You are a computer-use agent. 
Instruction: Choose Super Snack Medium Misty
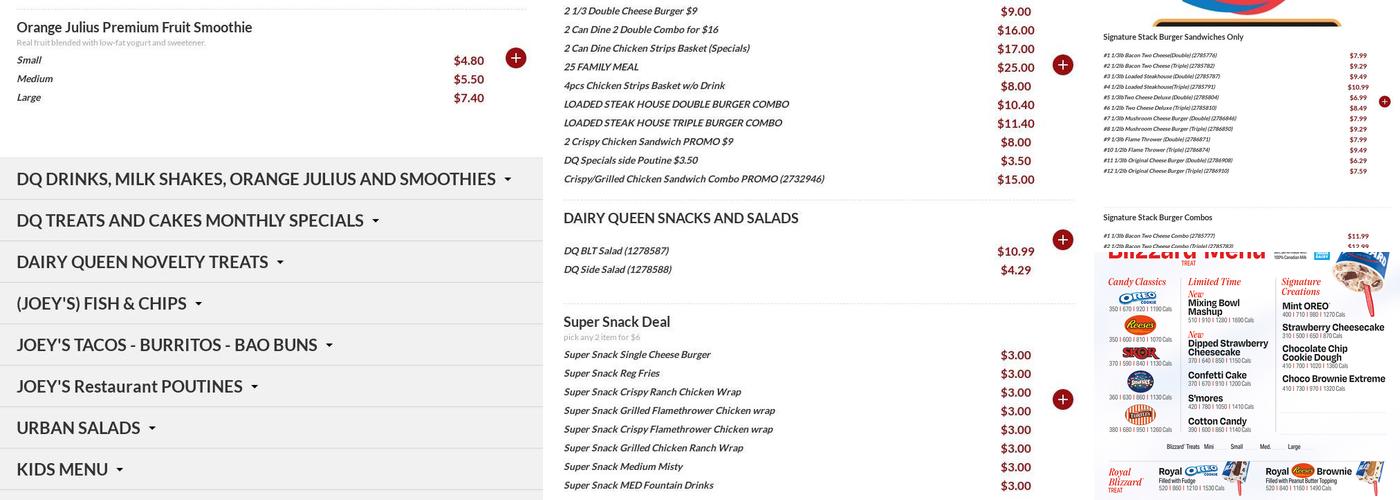point(623,467)
